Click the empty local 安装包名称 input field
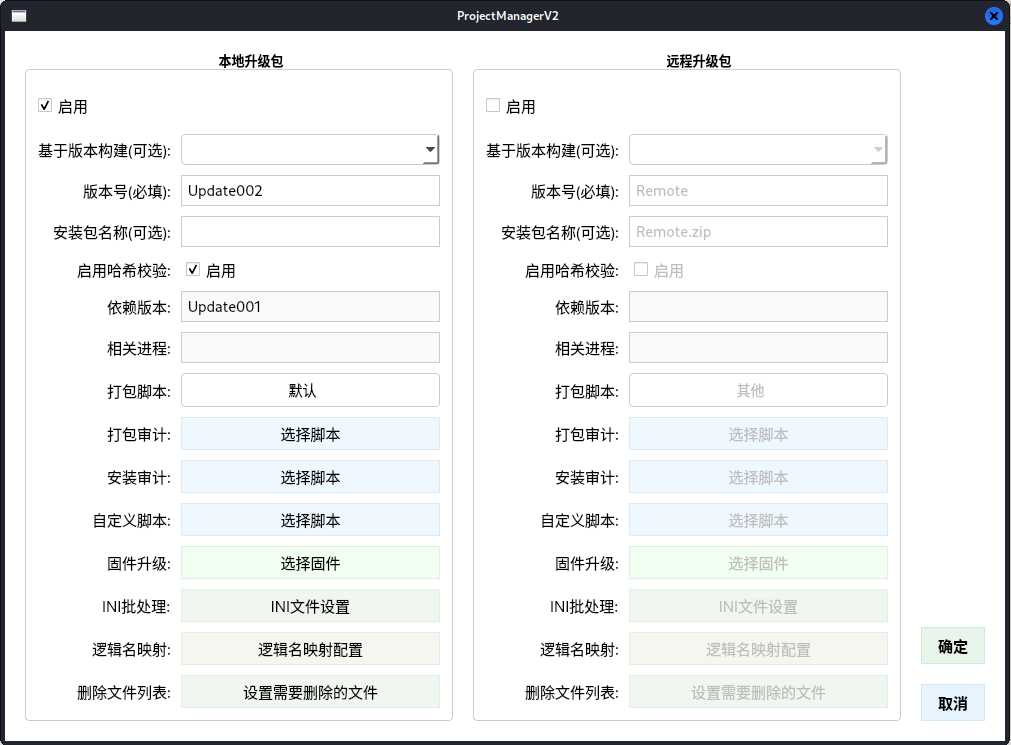This screenshot has width=1011, height=745. [x=310, y=232]
